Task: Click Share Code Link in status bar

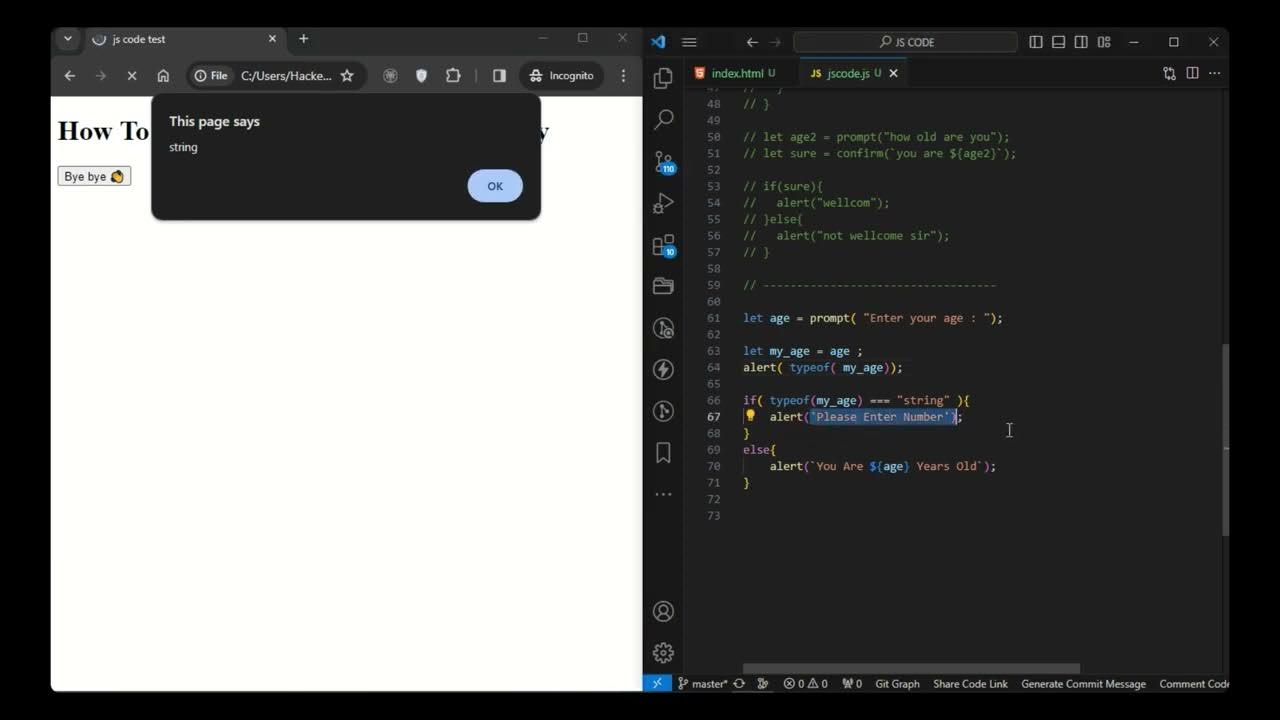Action: tap(970, 684)
